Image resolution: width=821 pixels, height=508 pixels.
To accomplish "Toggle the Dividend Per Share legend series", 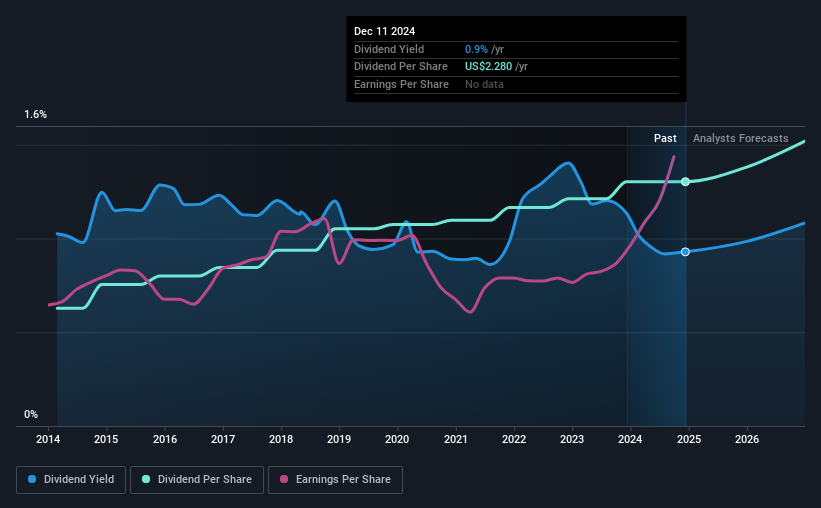I will point(197,480).
